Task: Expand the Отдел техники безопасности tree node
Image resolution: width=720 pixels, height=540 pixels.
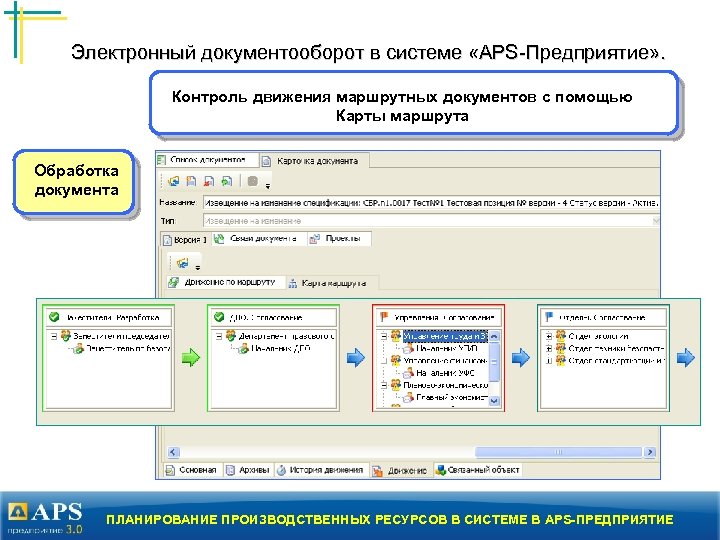Action: coord(549,349)
